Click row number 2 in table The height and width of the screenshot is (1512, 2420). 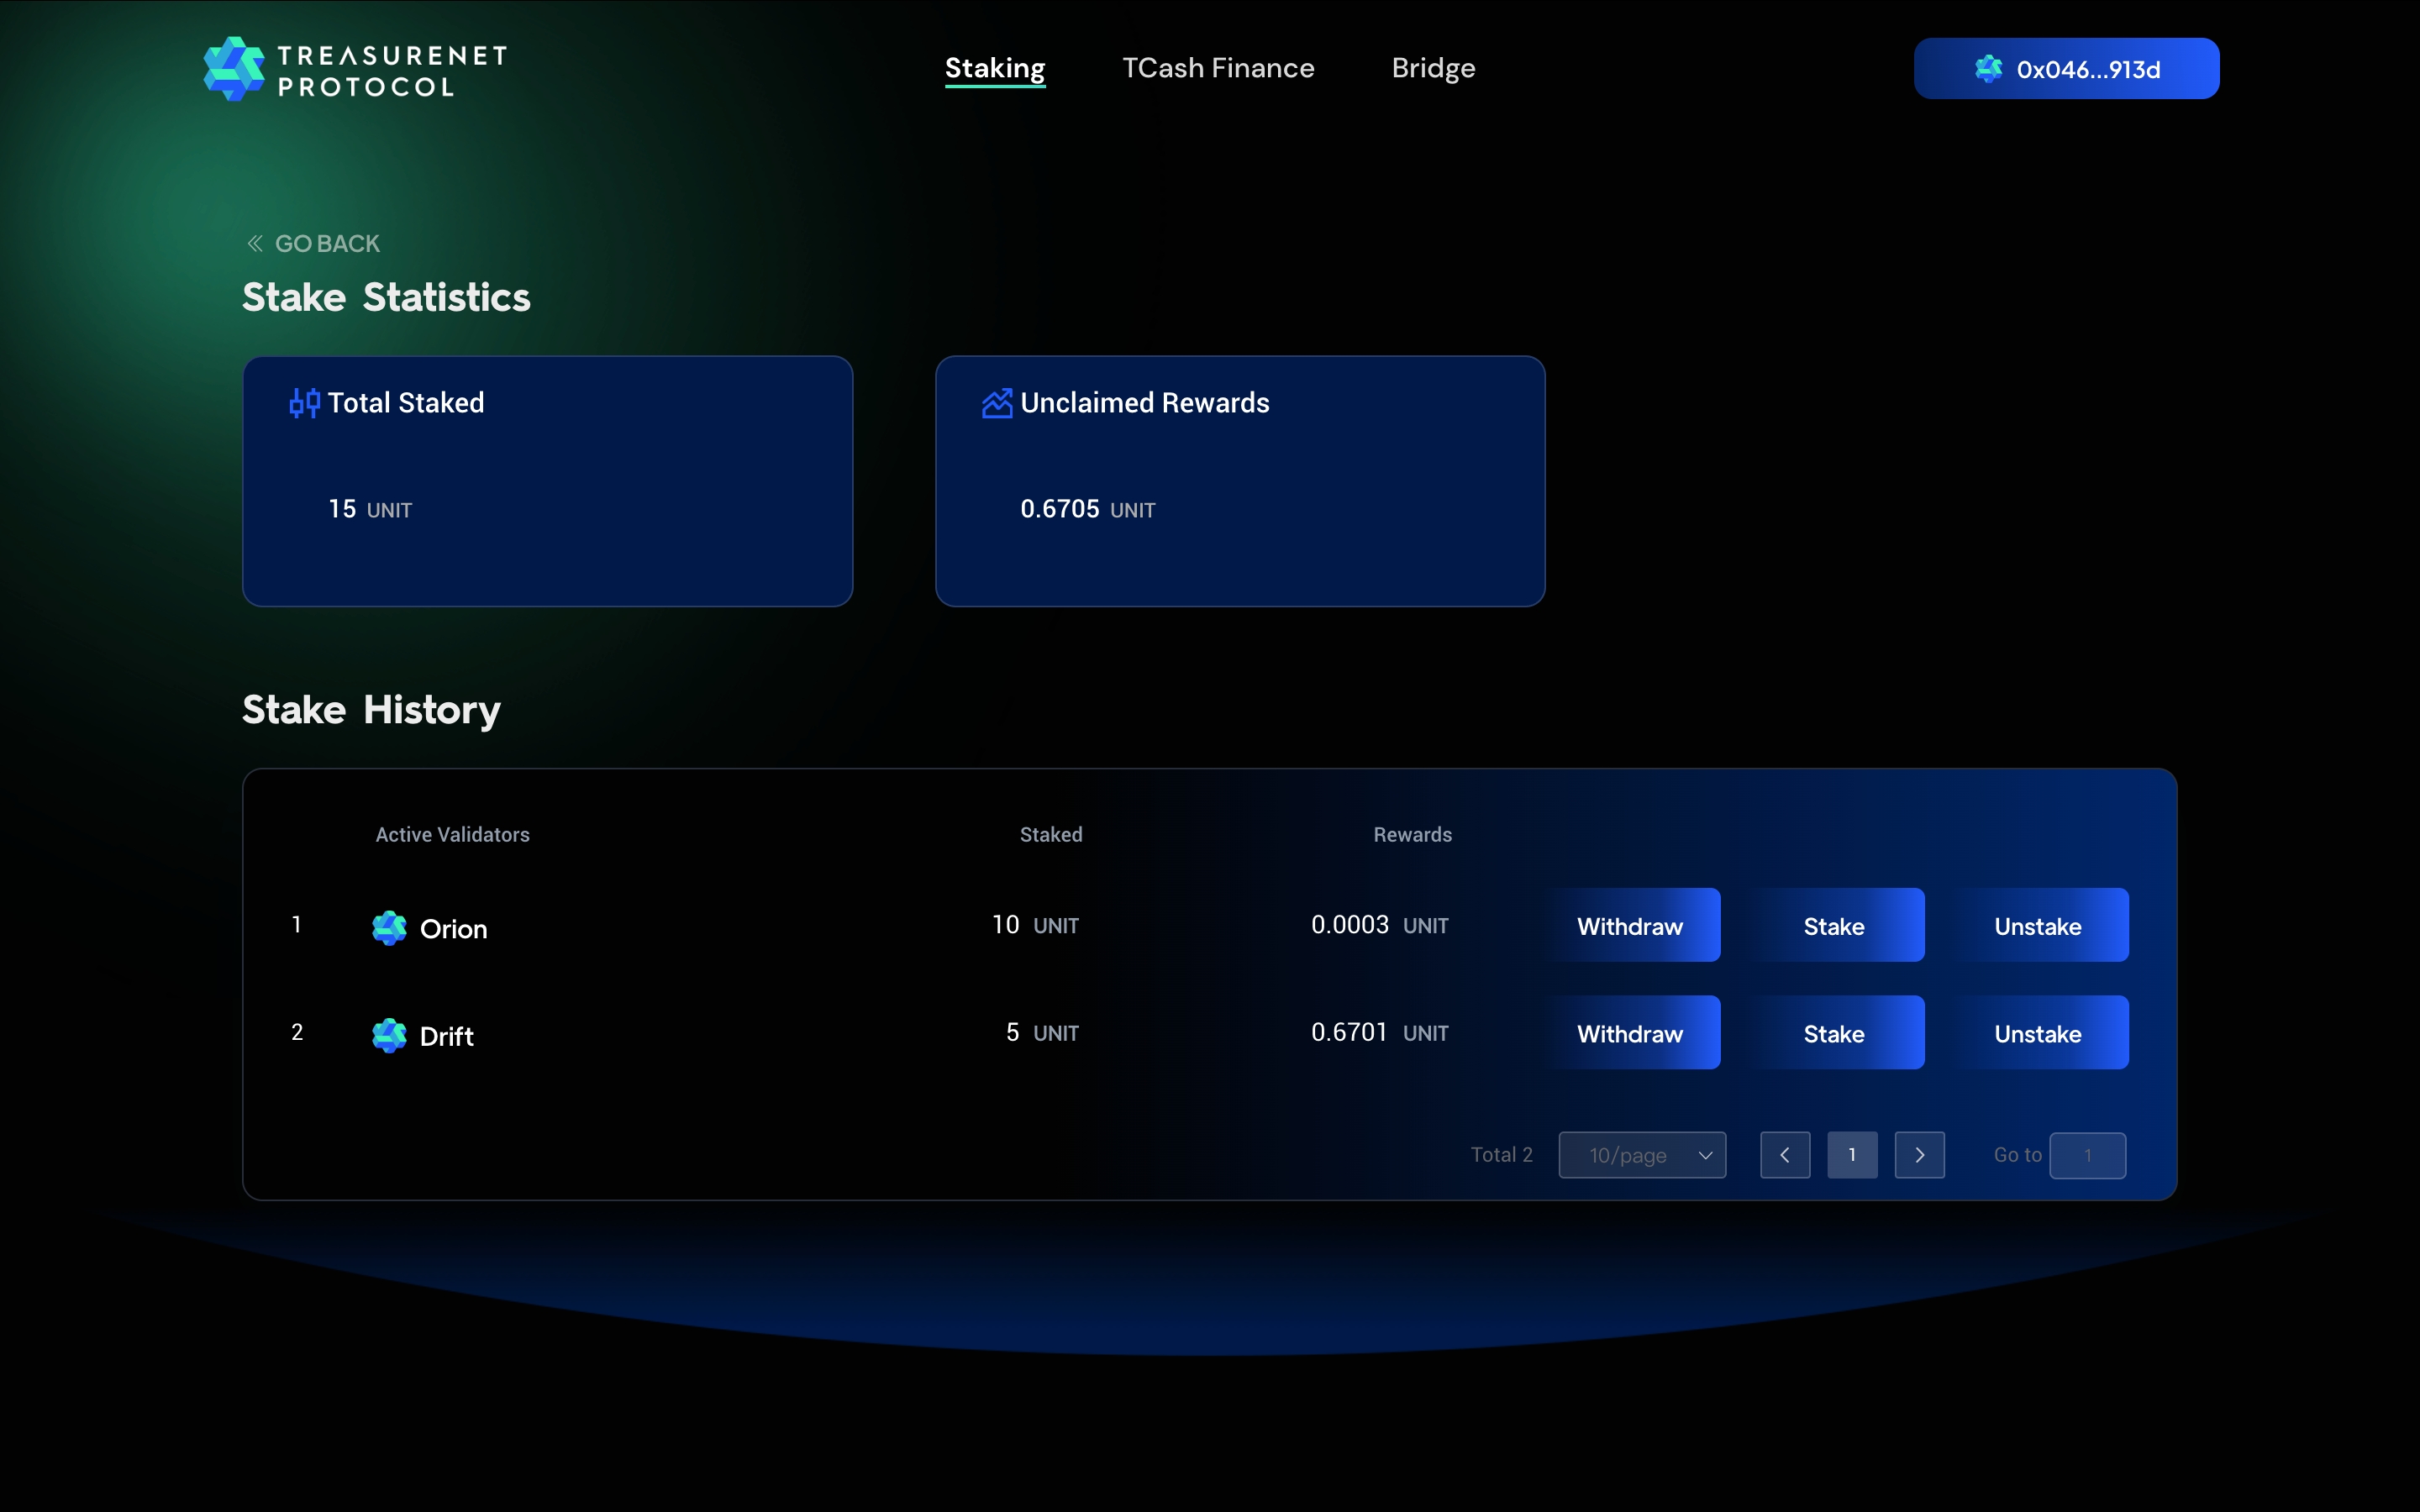click(x=297, y=1032)
